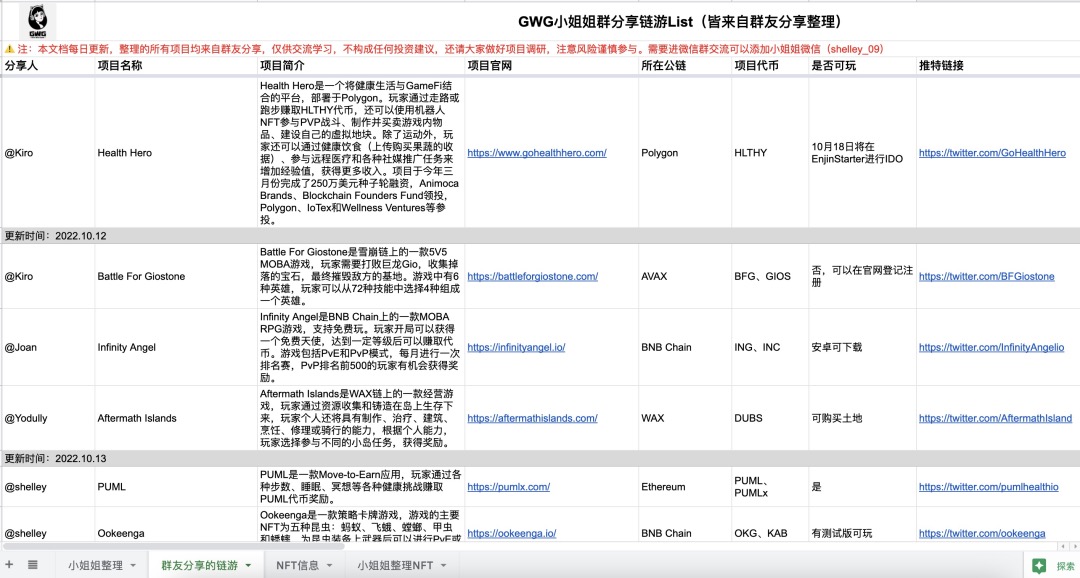Open the all sheets list icon

coord(32,565)
